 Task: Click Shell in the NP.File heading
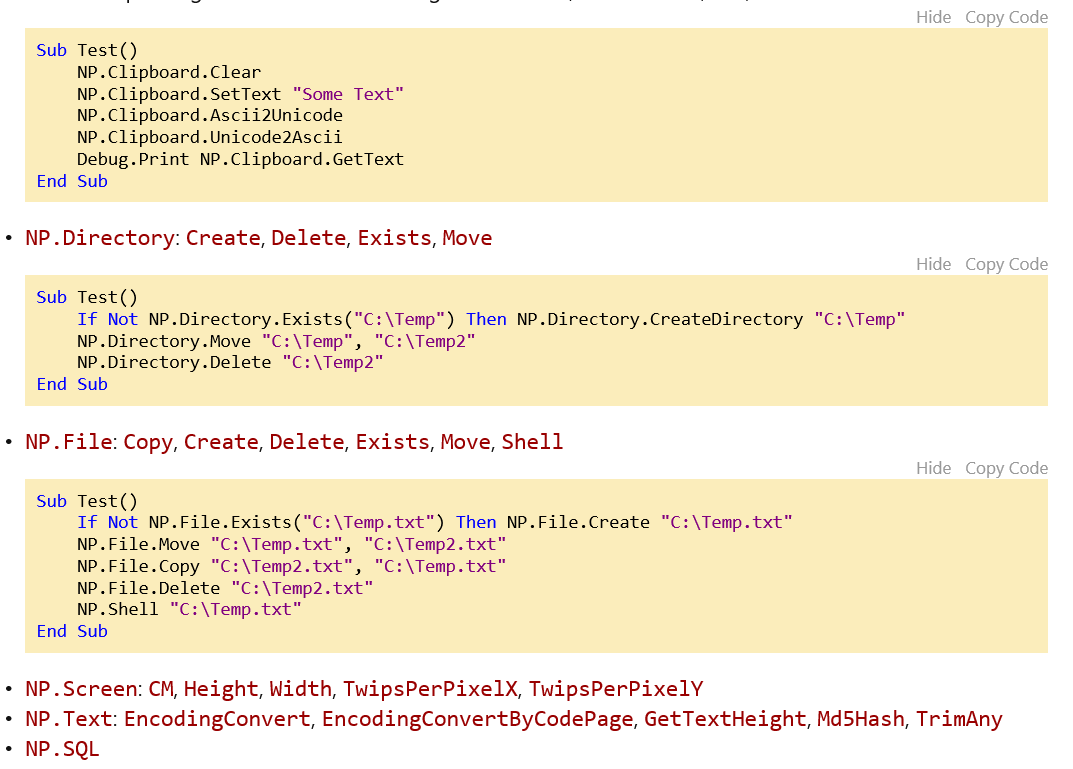coord(532,441)
